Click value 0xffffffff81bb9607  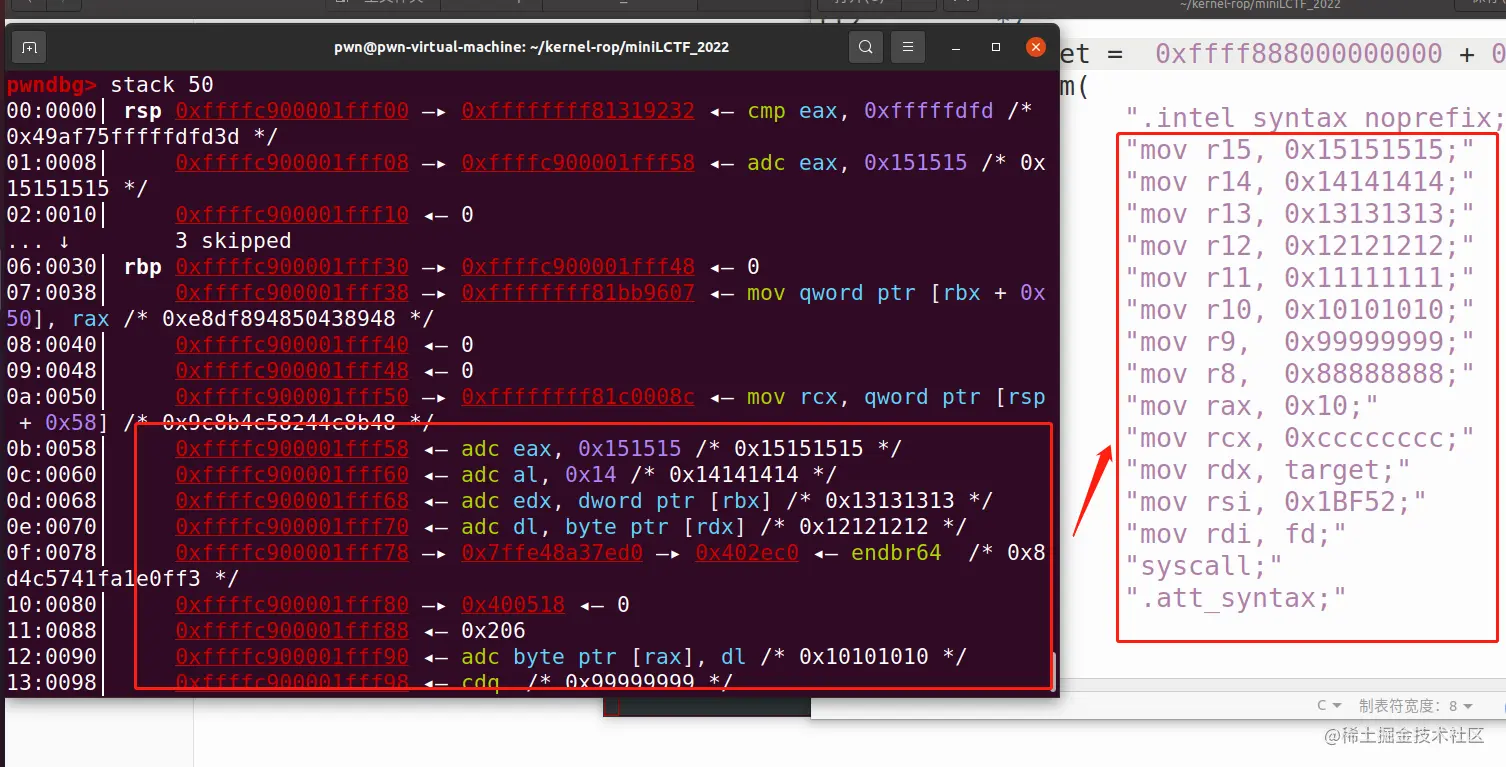(578, 292)
